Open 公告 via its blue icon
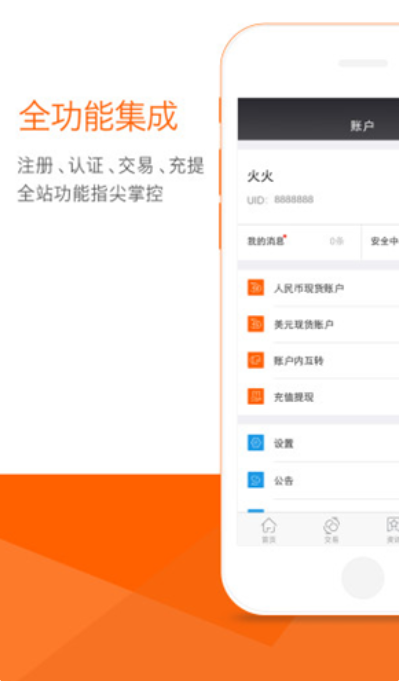399x681 pixels. (x=256, y=480)
